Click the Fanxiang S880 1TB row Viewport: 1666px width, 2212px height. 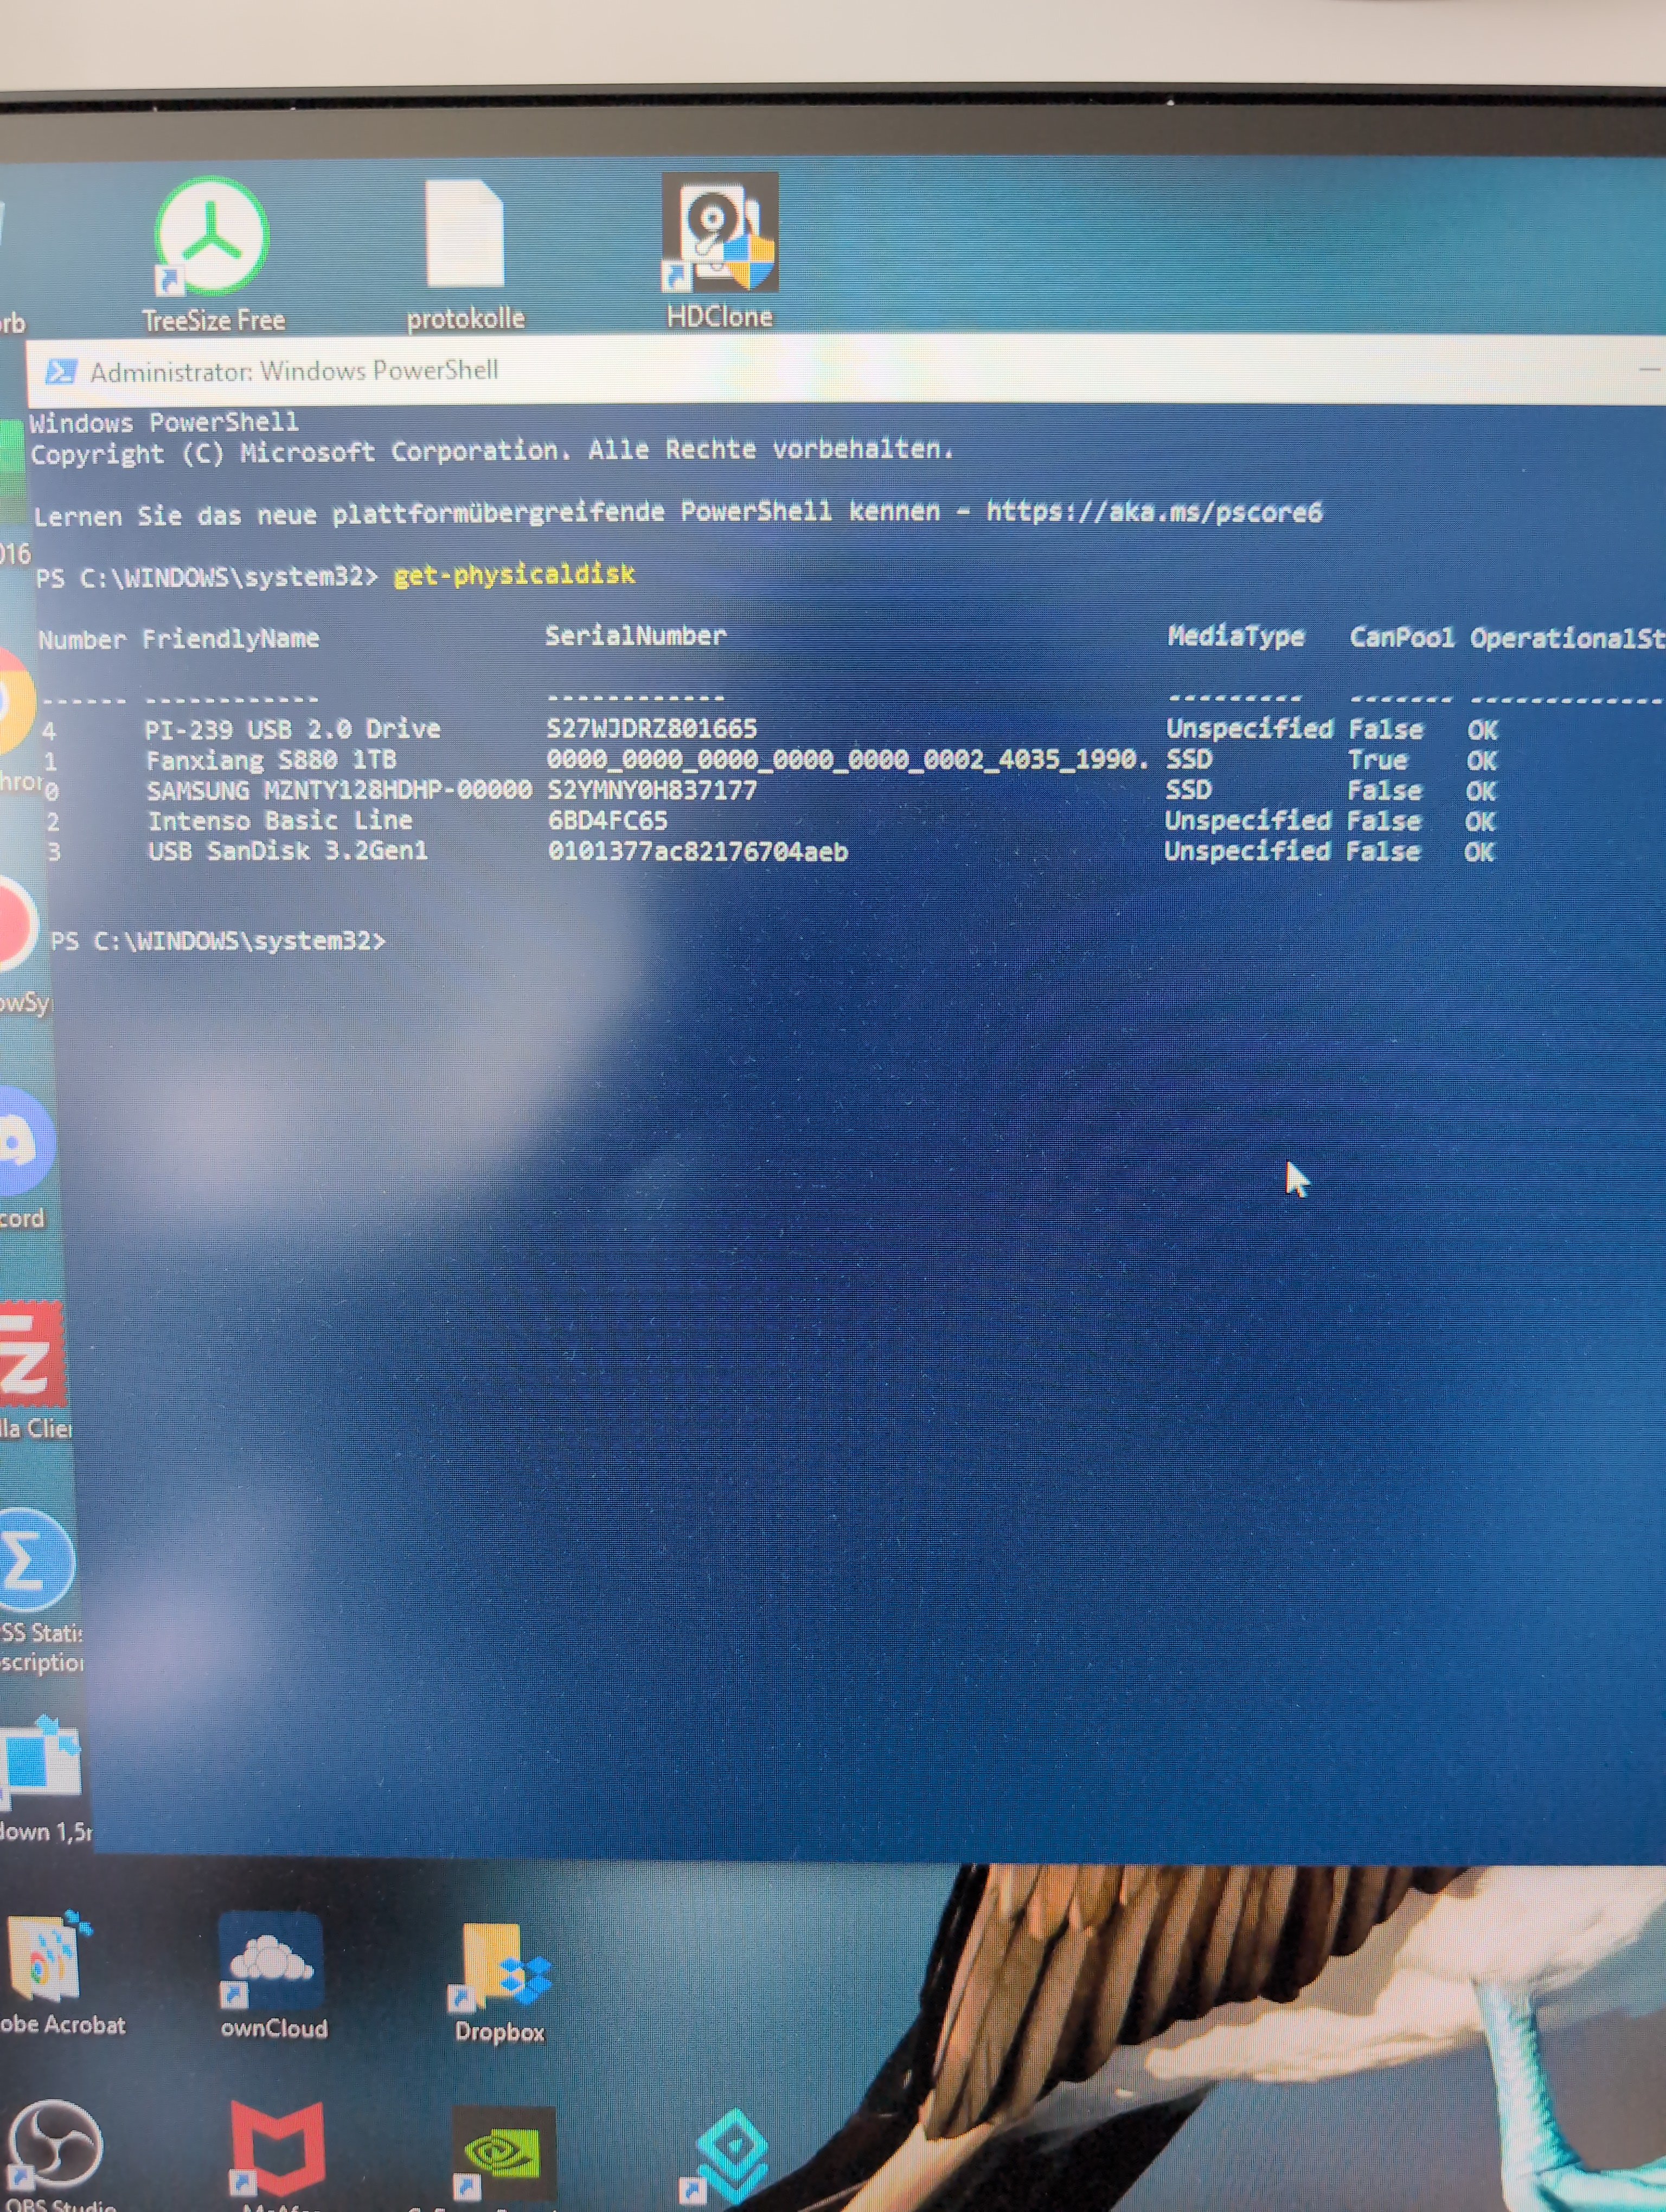tap(271, 760)
